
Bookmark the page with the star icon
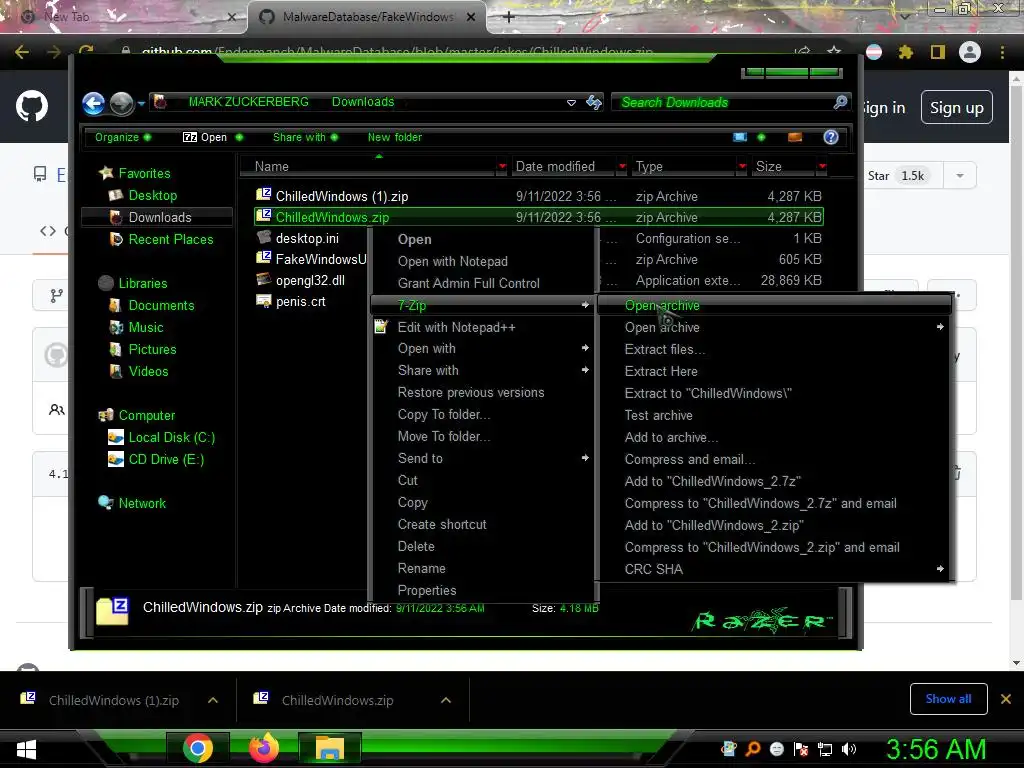click(x=834, y=52)
